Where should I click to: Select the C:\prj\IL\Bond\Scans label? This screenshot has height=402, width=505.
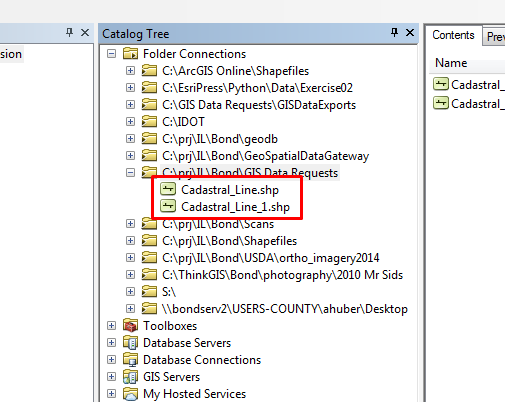tap(218, 224)
